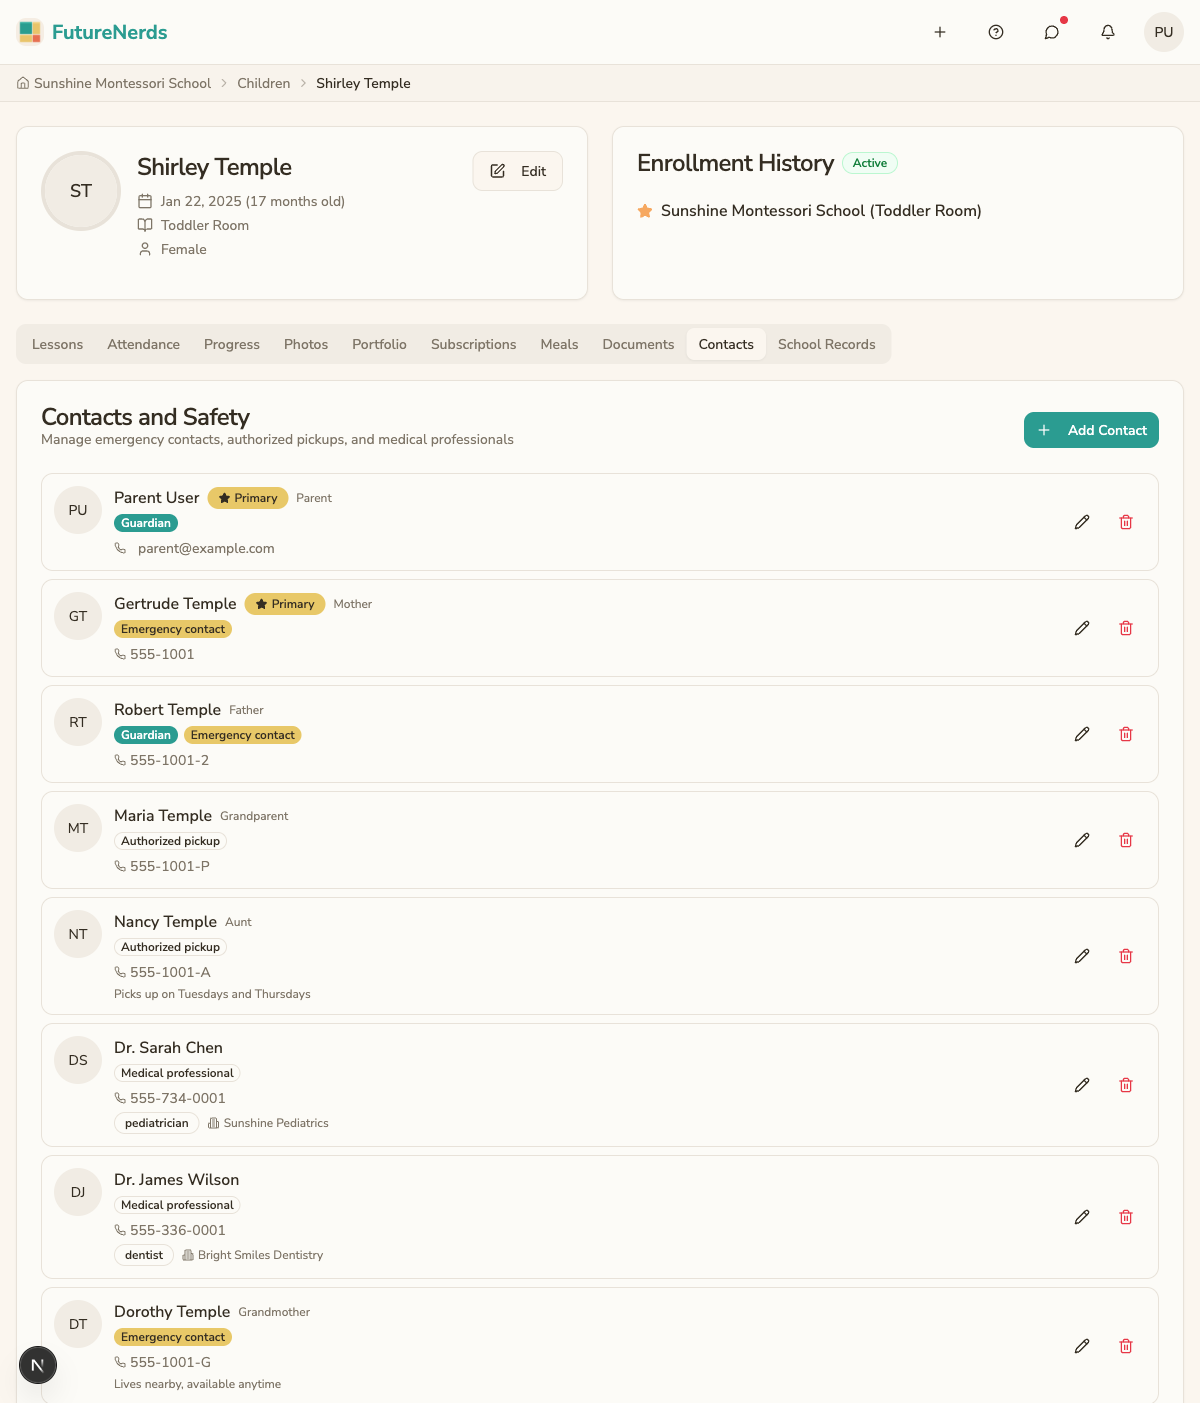Click Primary badge on Gertrude Temple
The image size is (1200, 1403).
[285, 604]
